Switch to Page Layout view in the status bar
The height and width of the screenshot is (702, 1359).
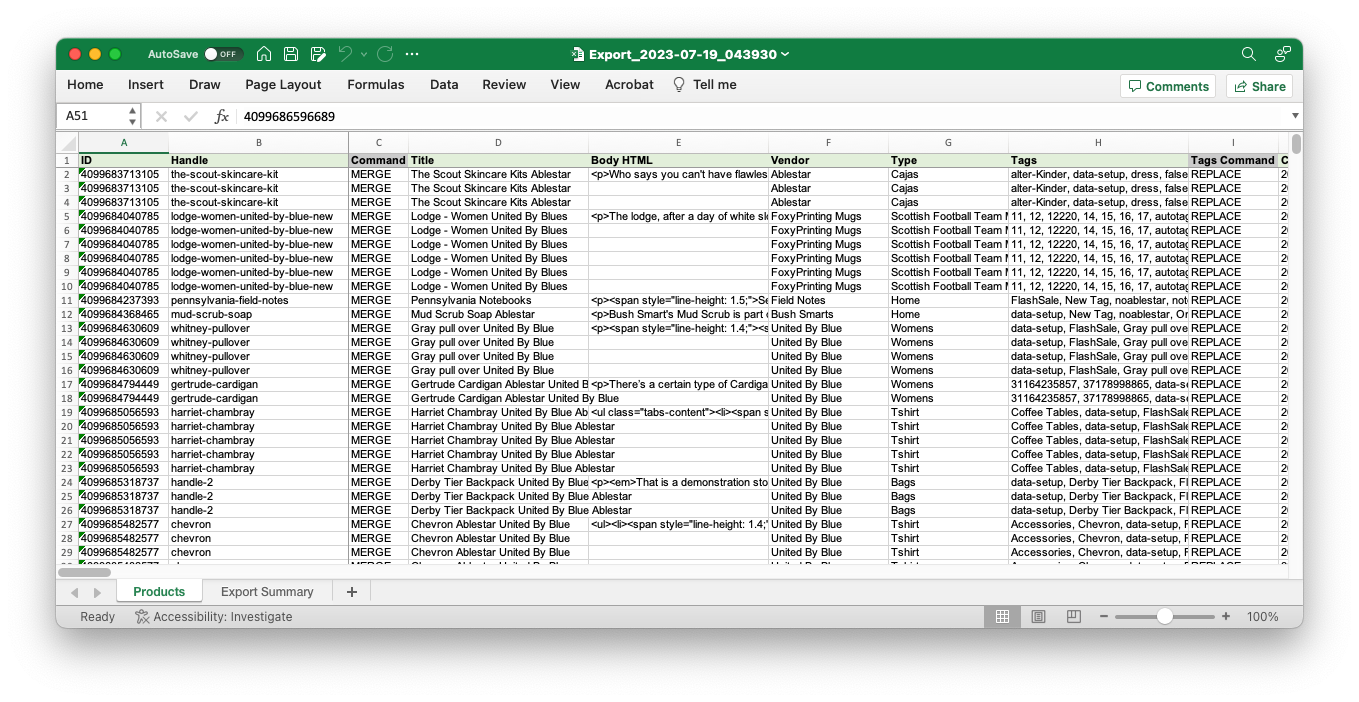pyautogui.click(x=1038, y=617)
